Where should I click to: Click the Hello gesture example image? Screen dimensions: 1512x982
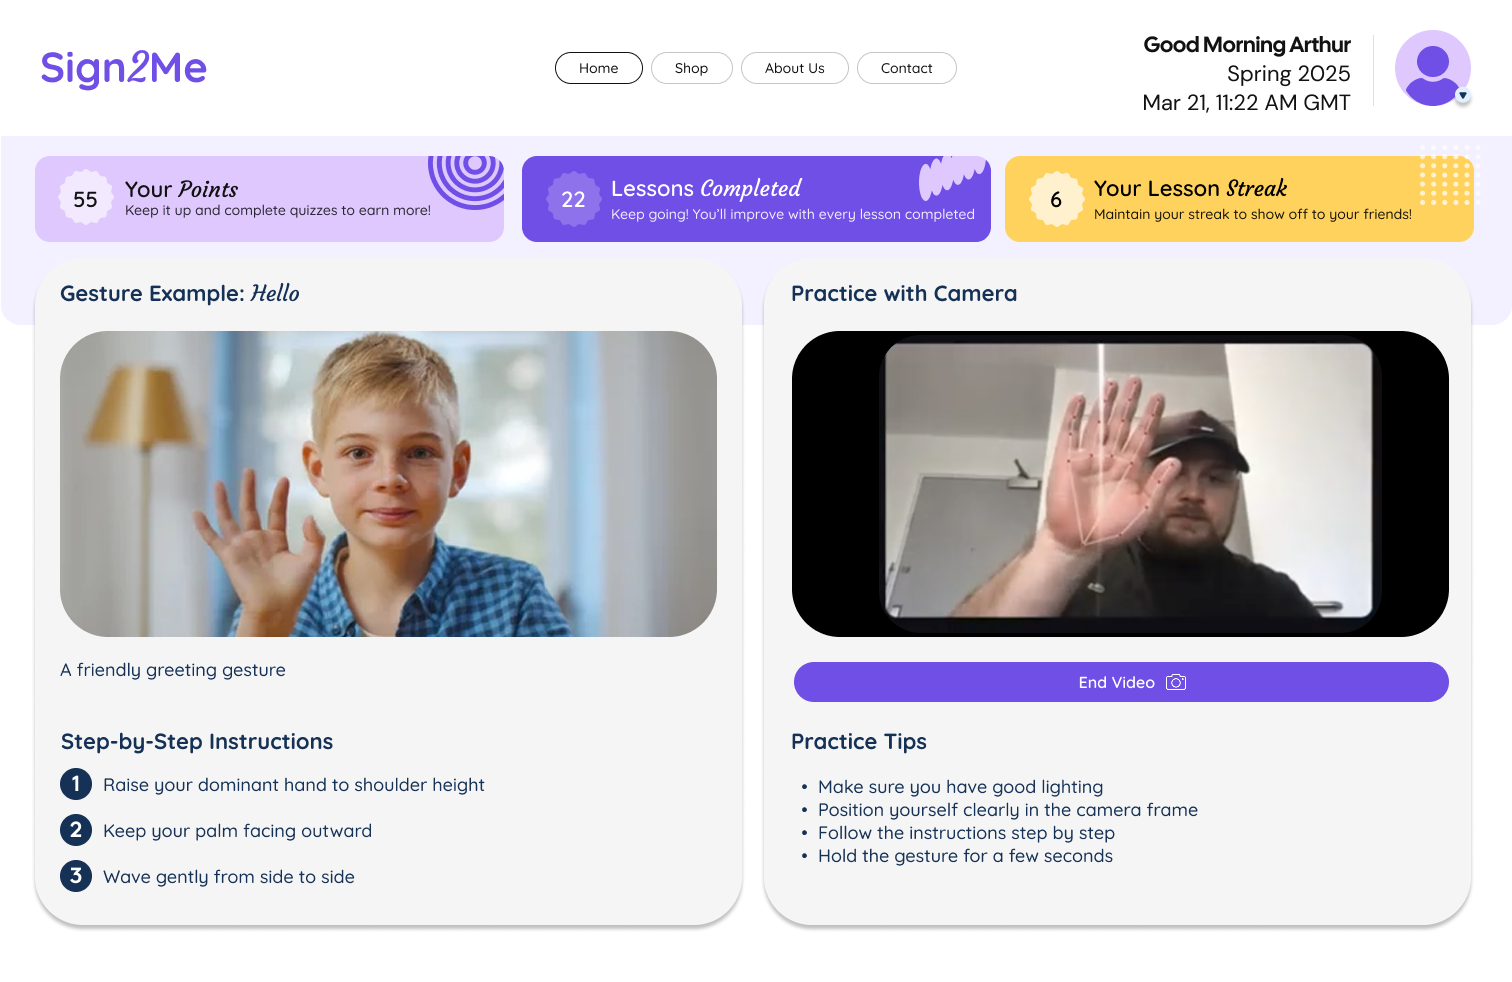(x=388, y=484)
